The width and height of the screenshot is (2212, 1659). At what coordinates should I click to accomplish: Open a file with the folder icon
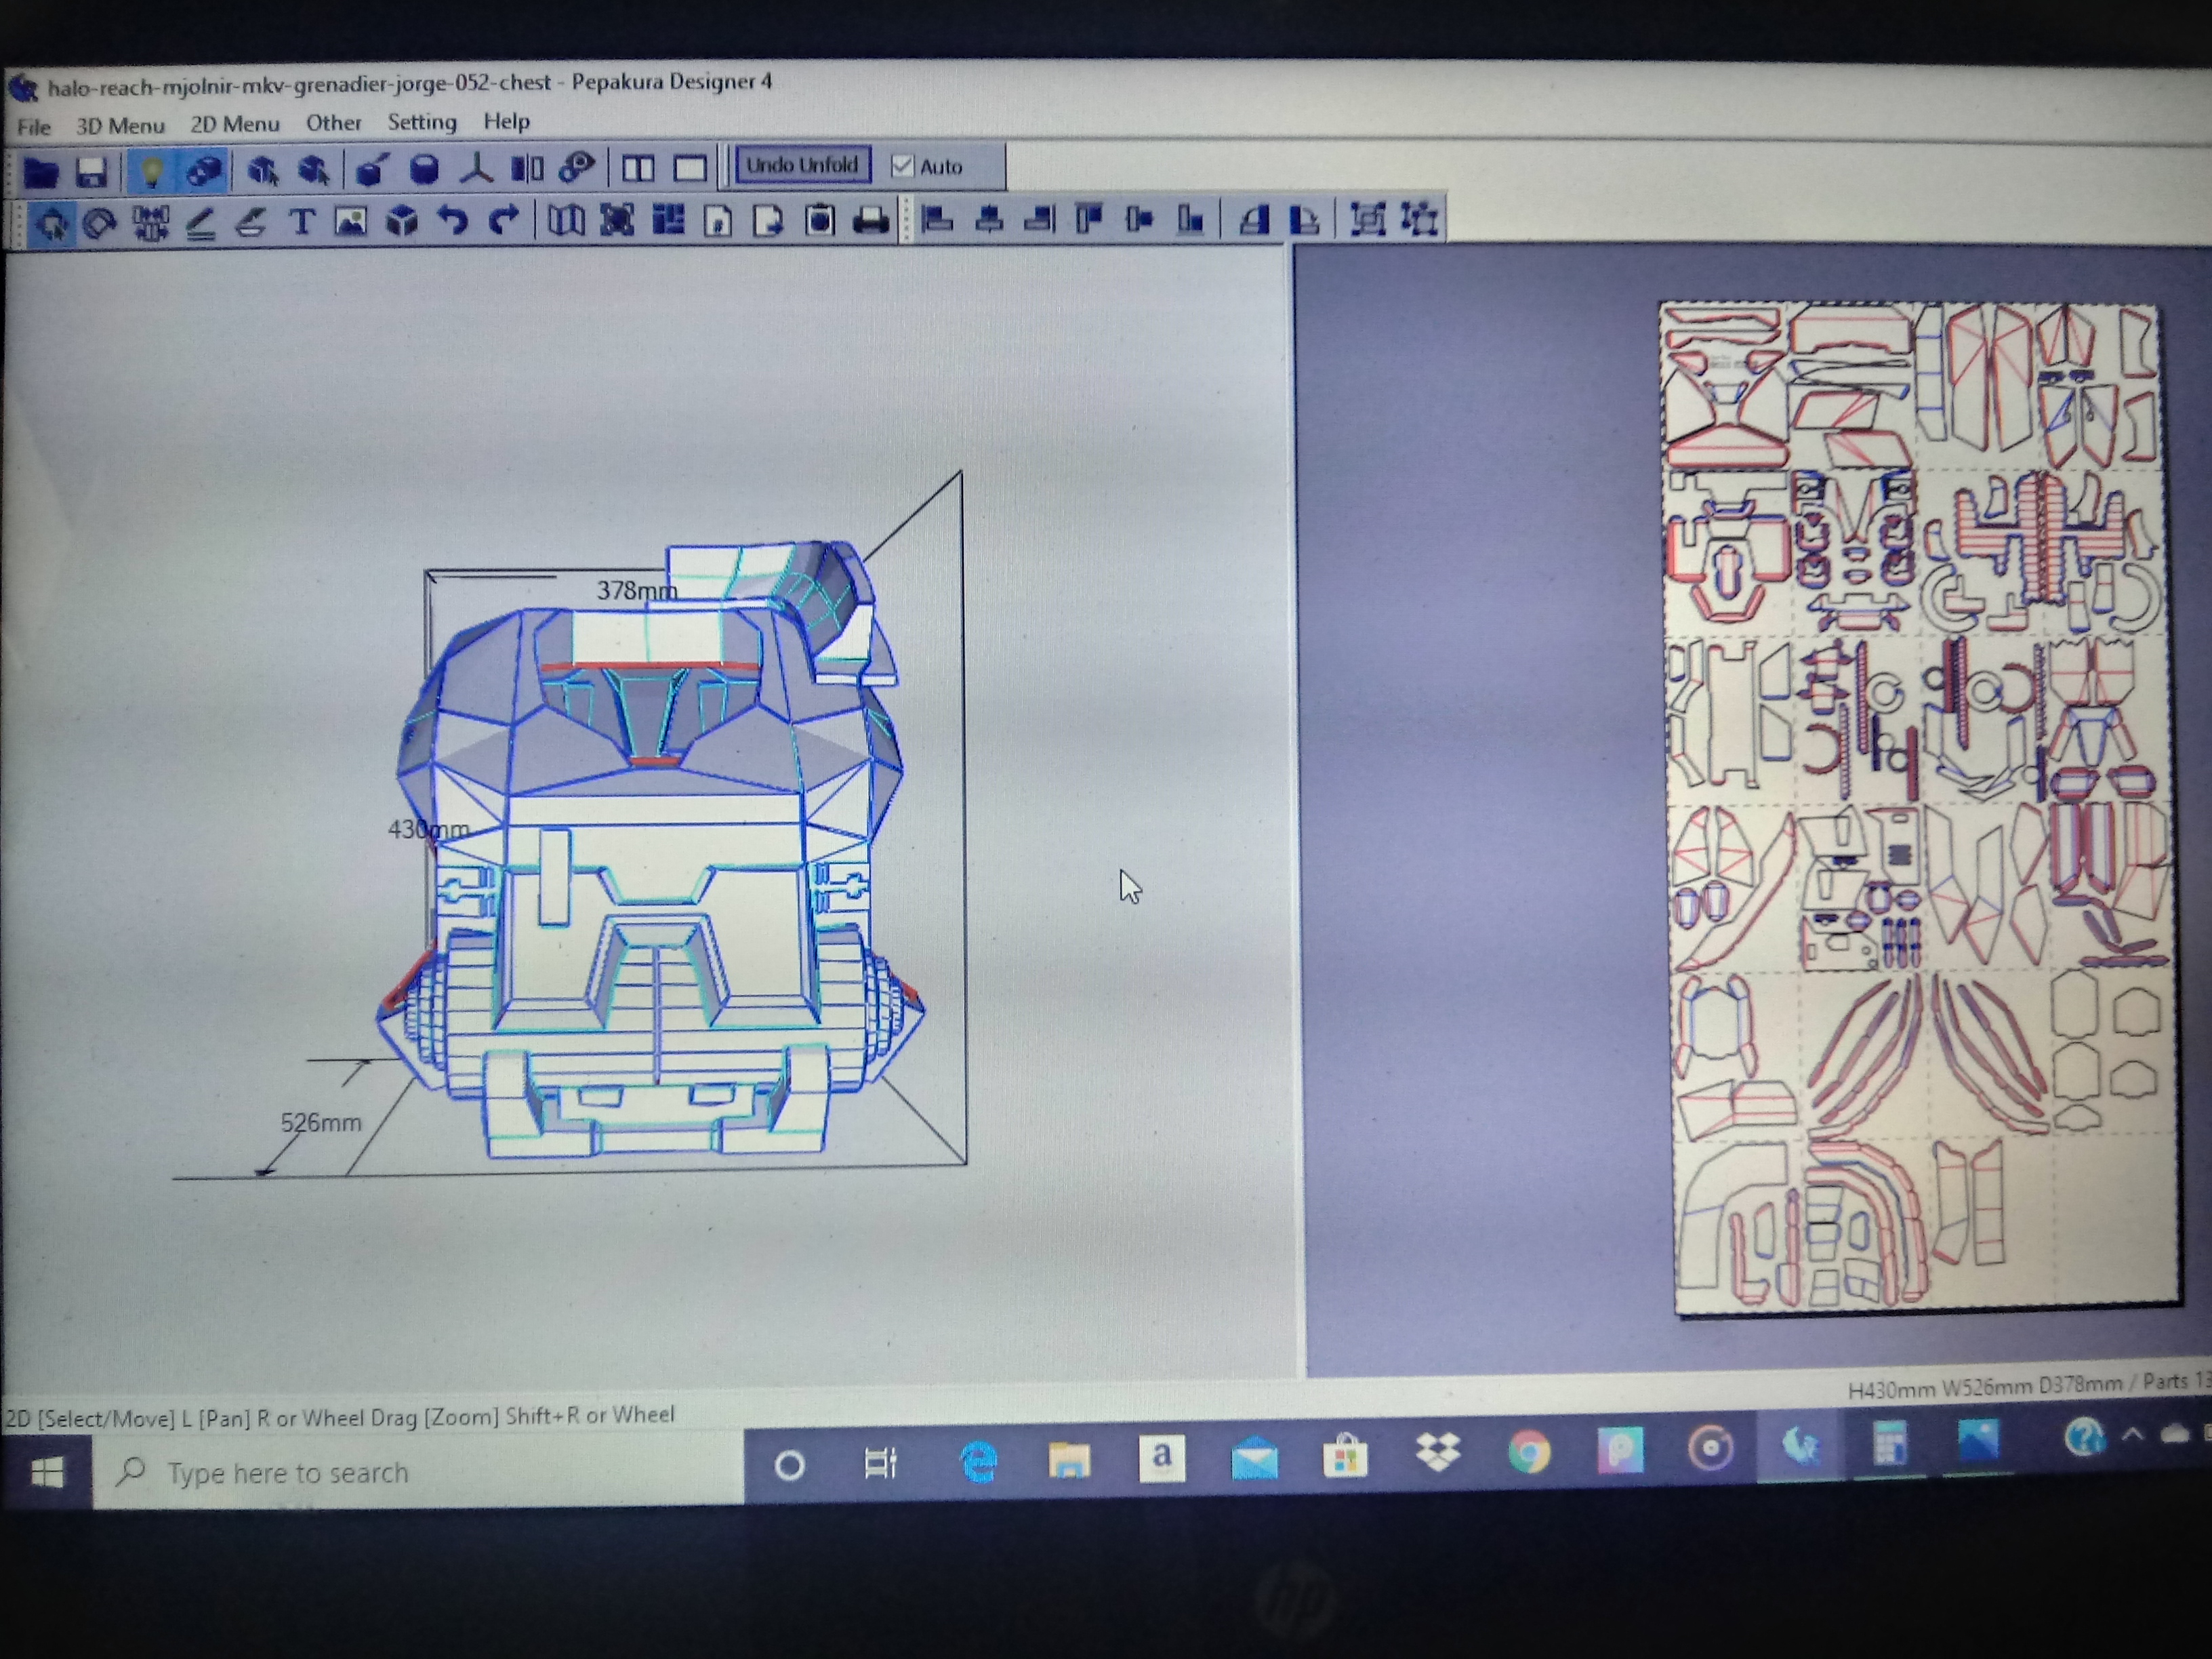(x=41, y=172)
